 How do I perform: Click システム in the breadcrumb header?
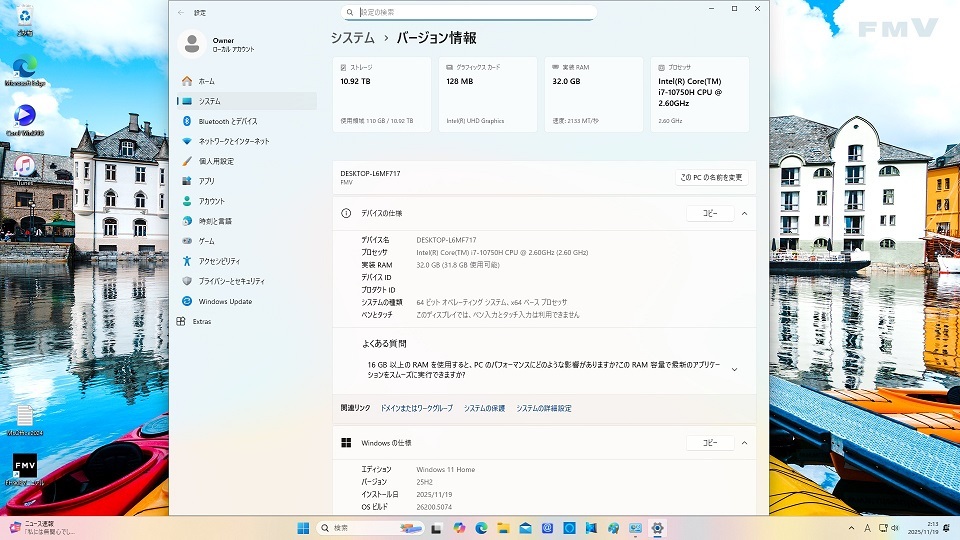(x=353, y=38)
